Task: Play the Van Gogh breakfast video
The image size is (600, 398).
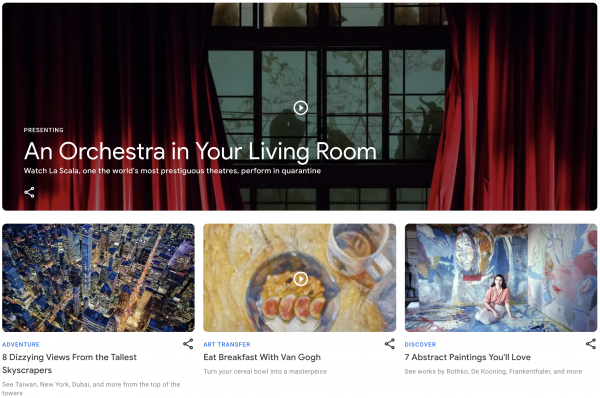Action: pos(301,279)
